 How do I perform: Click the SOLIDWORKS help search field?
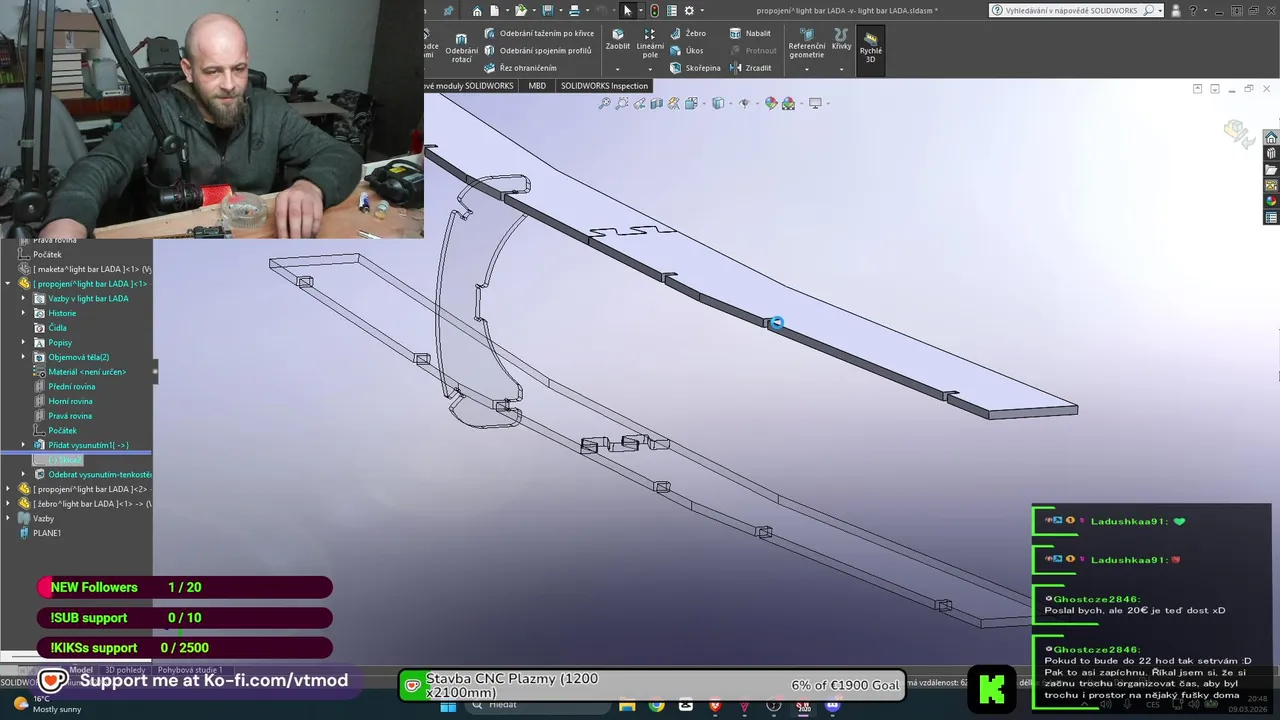click(x=1074, y=10)
